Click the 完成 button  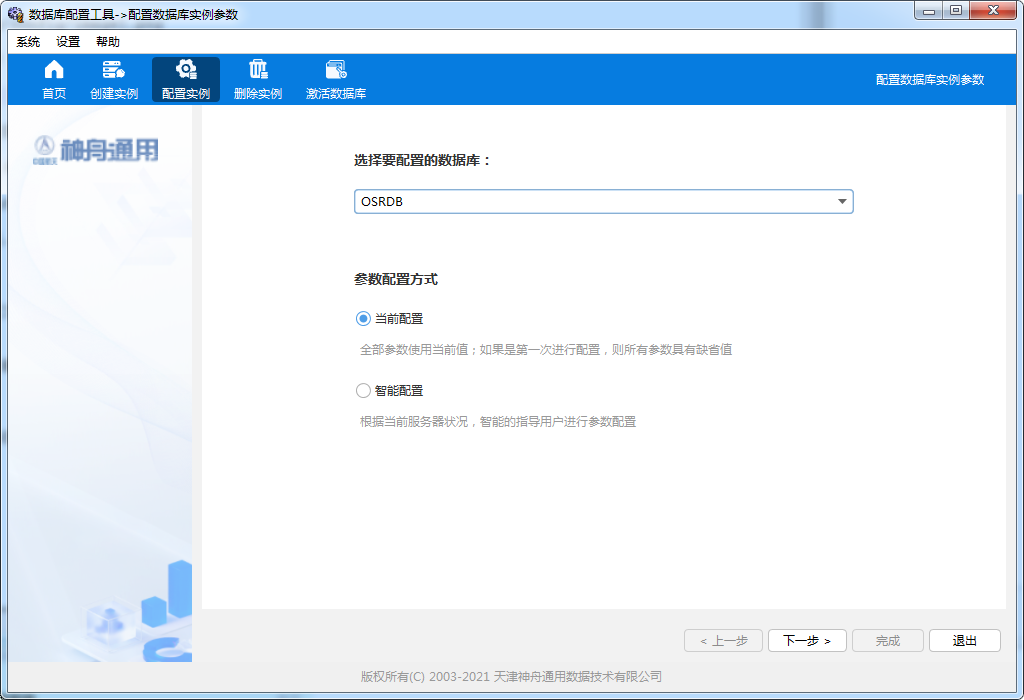887,641
